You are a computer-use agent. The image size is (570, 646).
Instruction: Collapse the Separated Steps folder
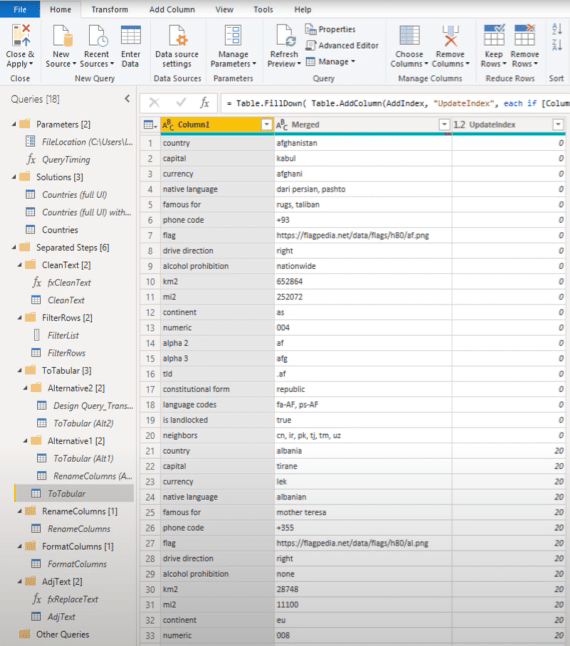[x=14, y=248]
